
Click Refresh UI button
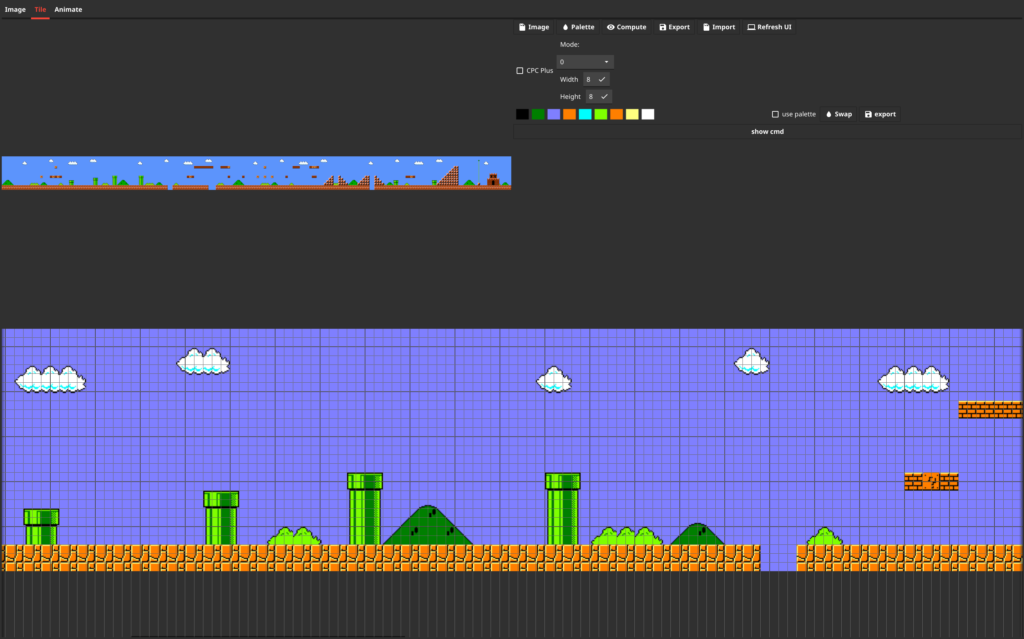[769, 27]
